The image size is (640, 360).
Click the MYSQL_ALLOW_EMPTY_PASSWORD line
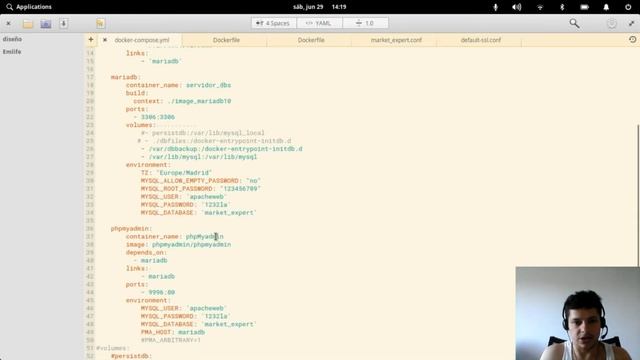pos(201,181)
